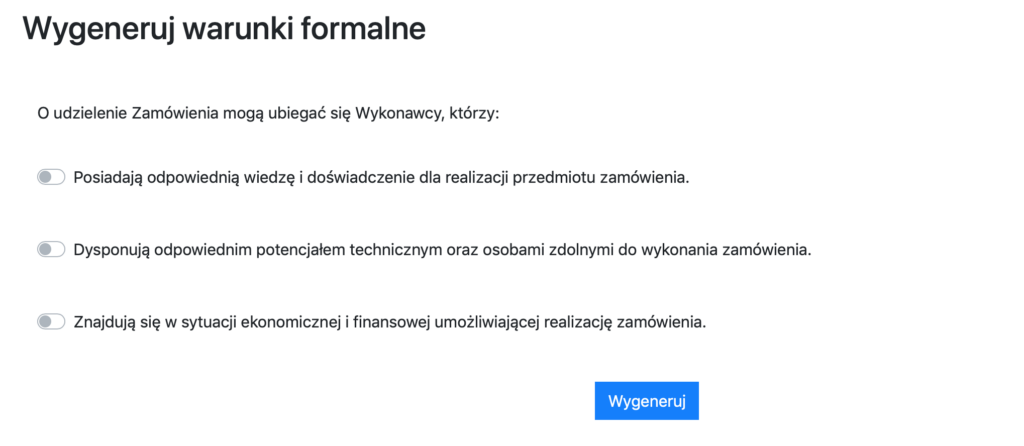Click the "Wygeneruj warunki formalne" heading
Screen dimensions: 1024x446
(224, 29)
